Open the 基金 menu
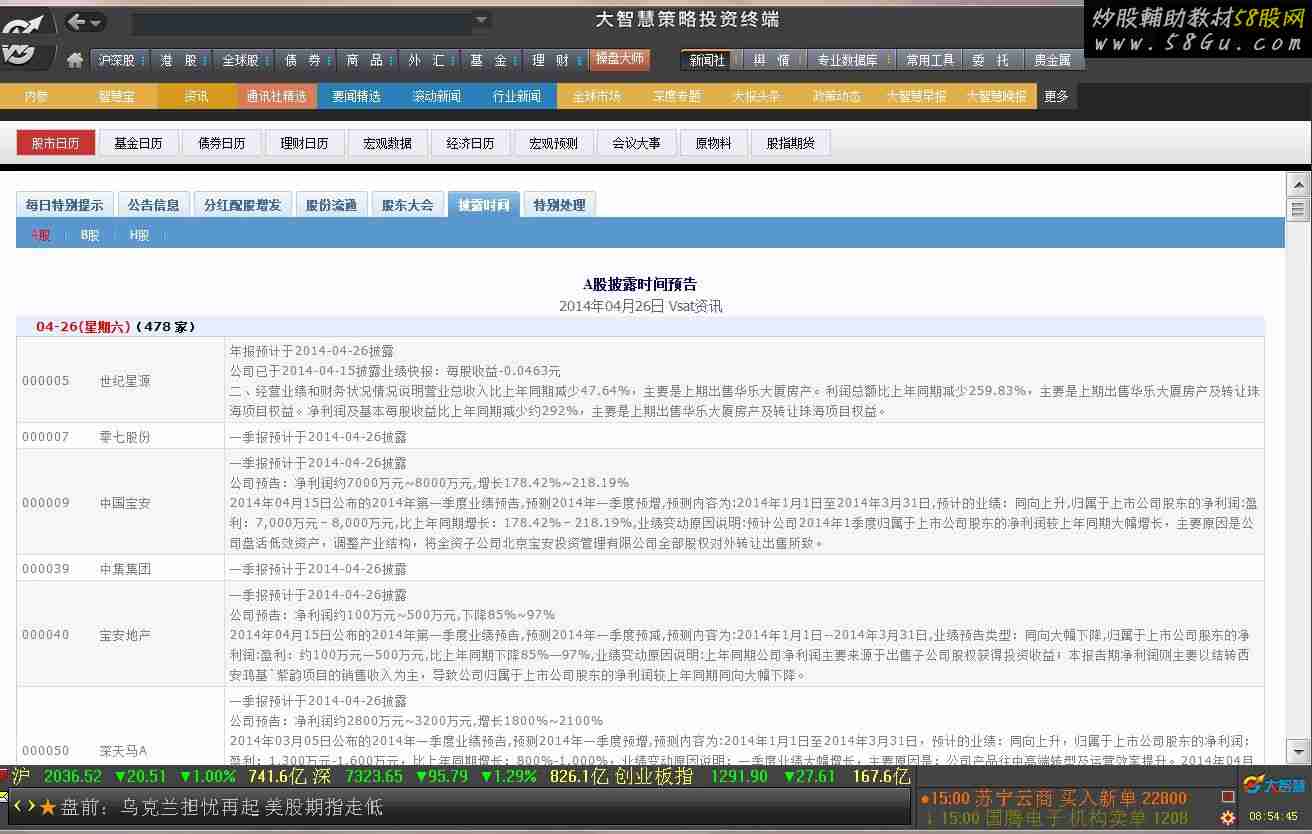The height and width of the screenshot is (834, 1312). coord(491,60)
